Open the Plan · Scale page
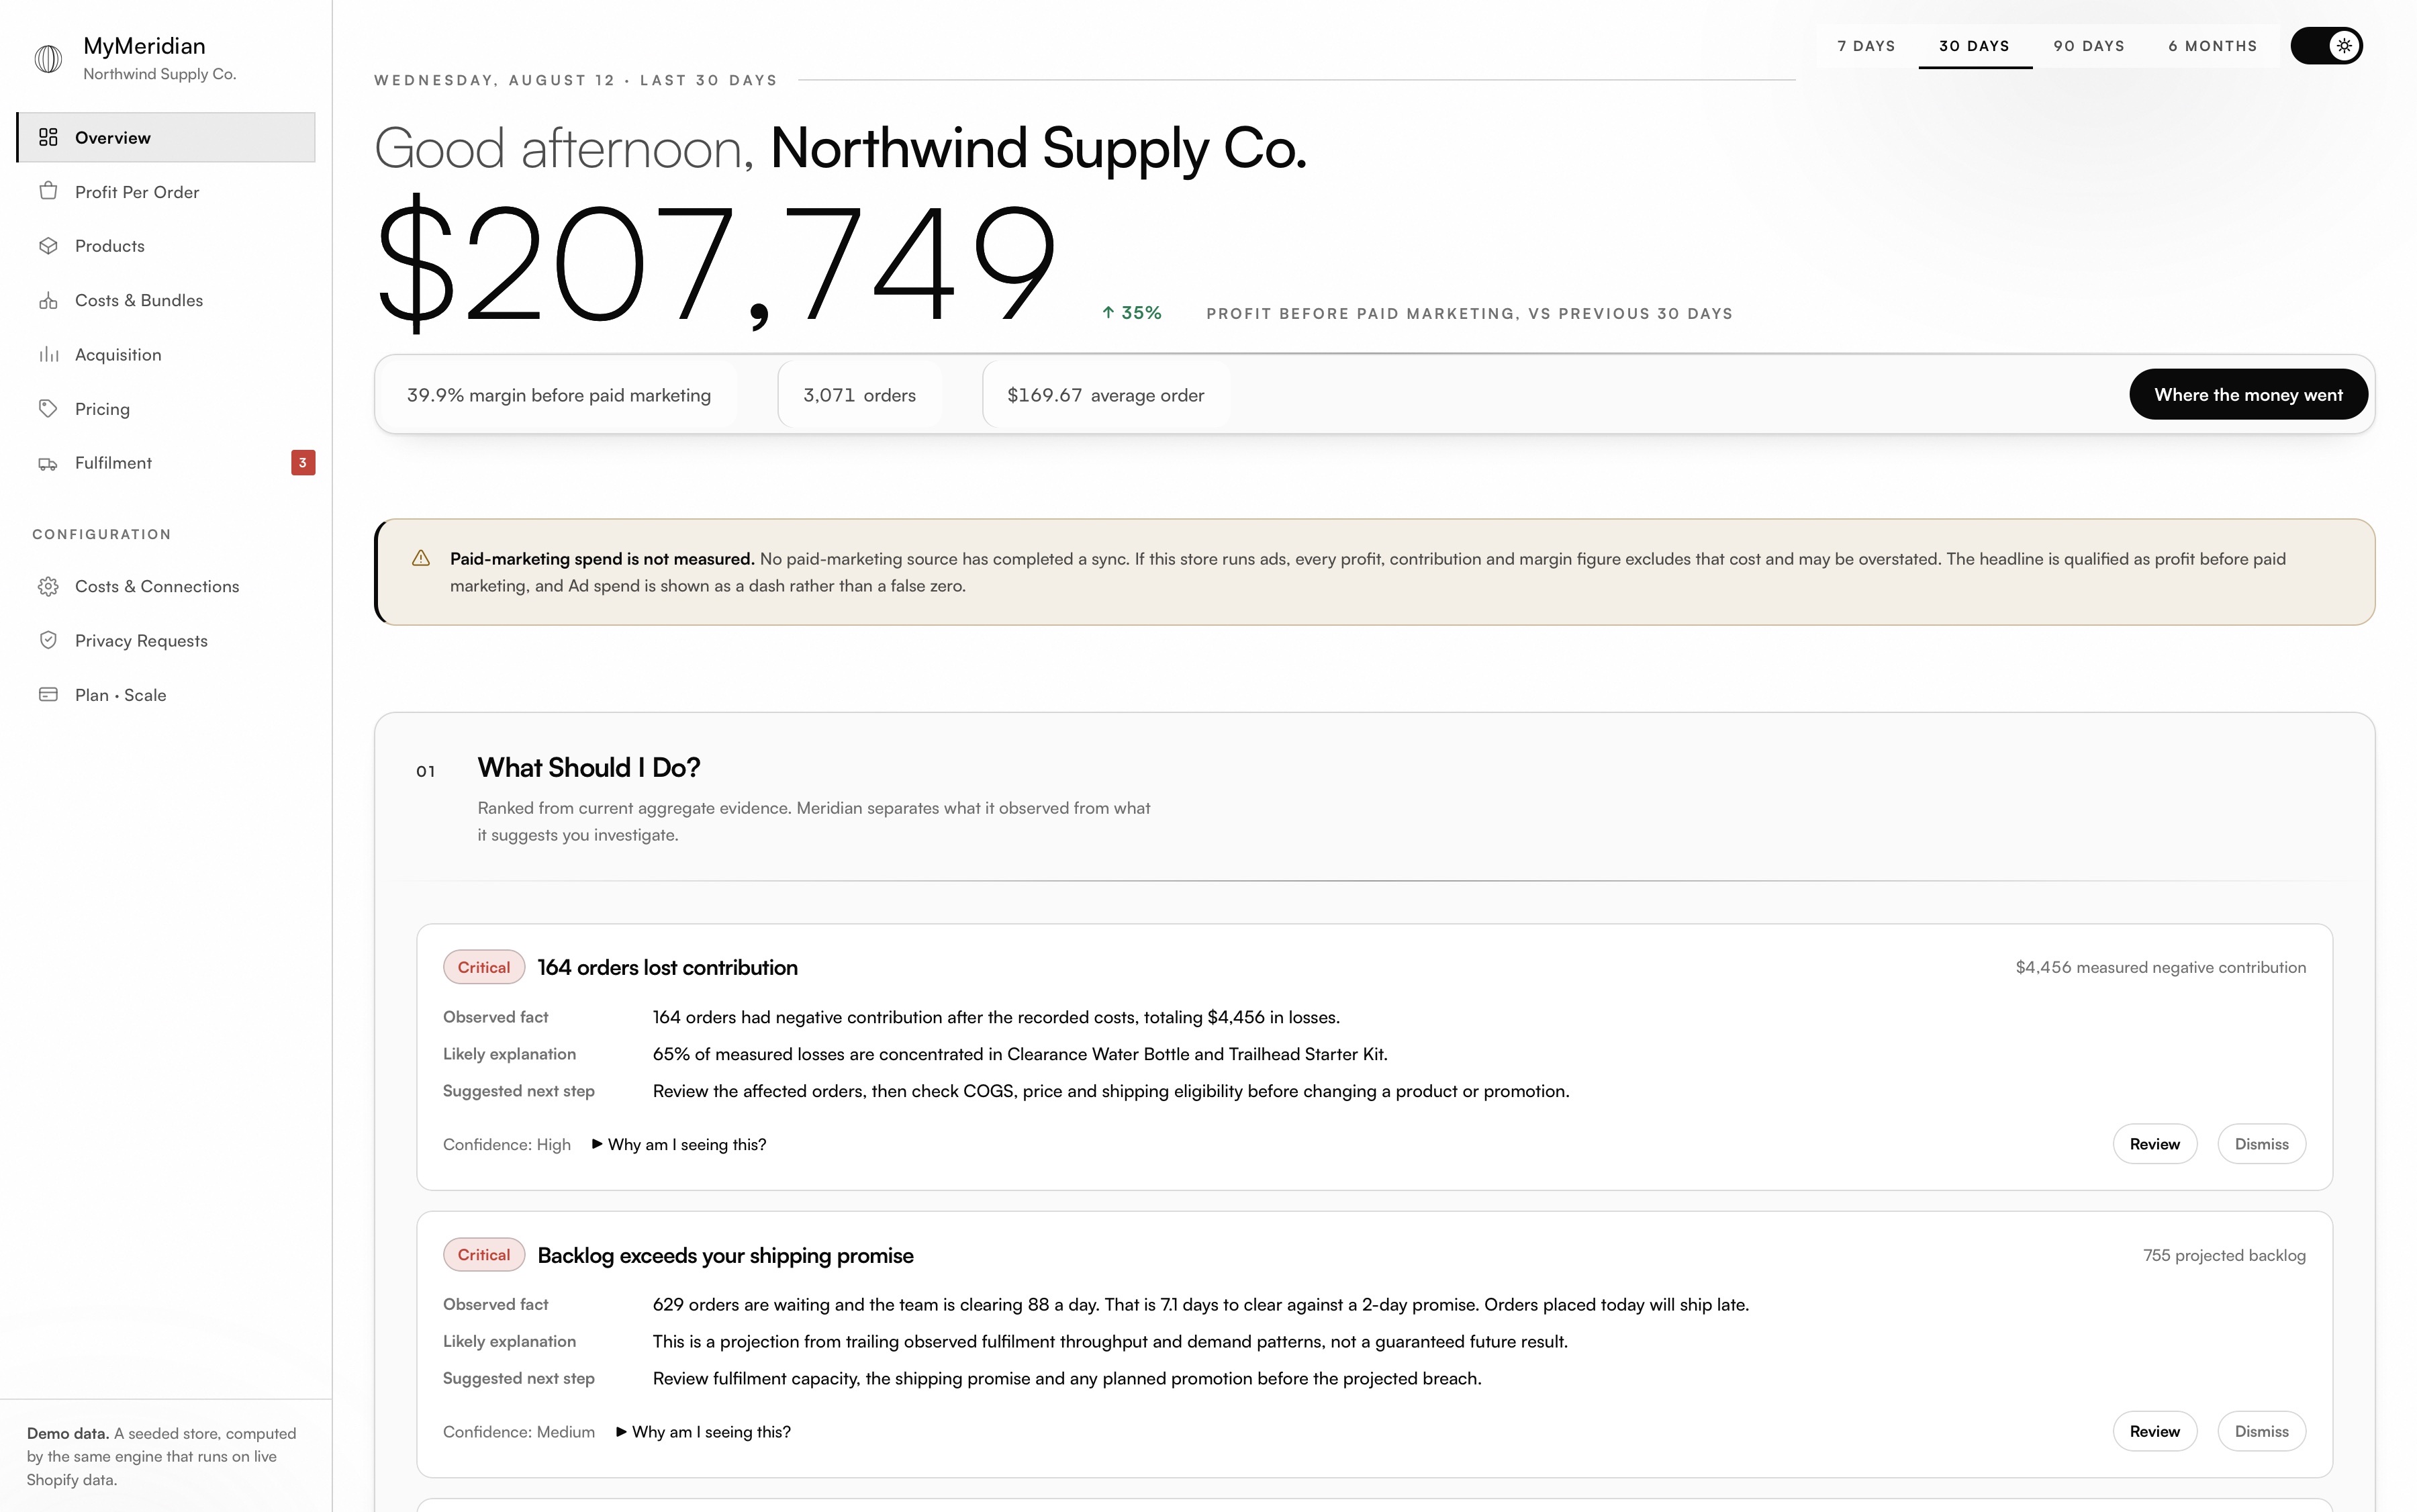 coord(166,694)
